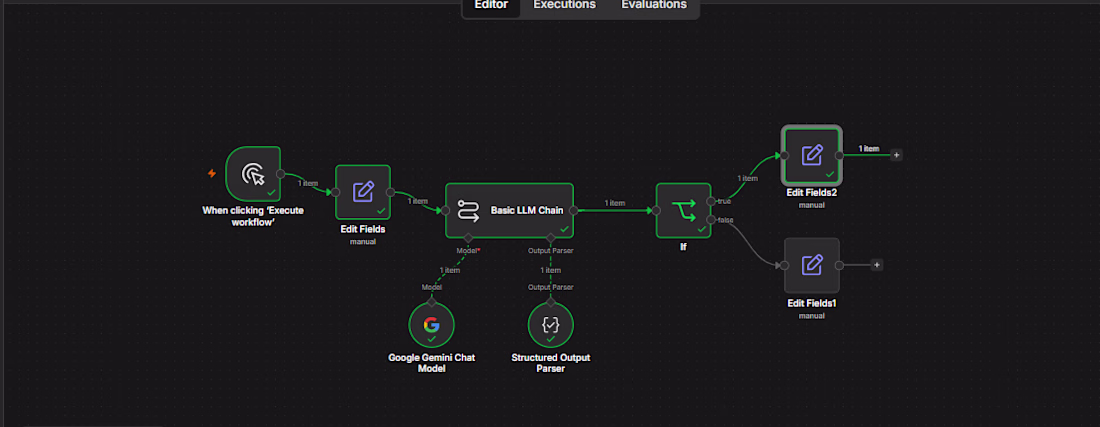1100x427 pixels.
Task: Open the Evaluations tab
Action: click(654, 5)
